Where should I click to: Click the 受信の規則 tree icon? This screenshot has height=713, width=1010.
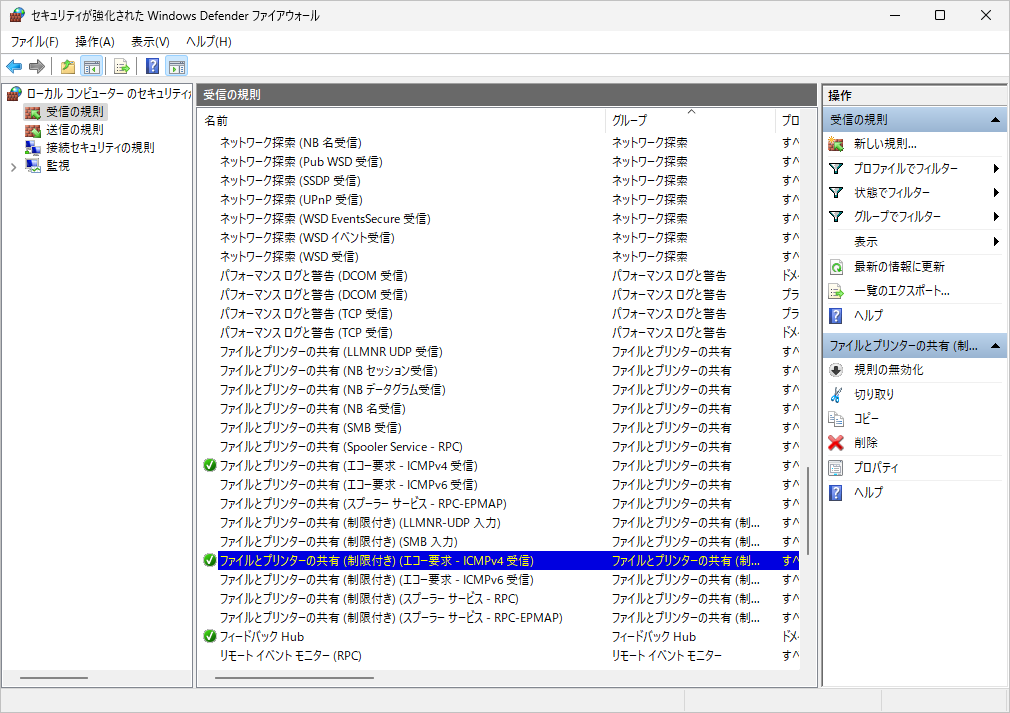pyautogui.click(x=33, y=112)
